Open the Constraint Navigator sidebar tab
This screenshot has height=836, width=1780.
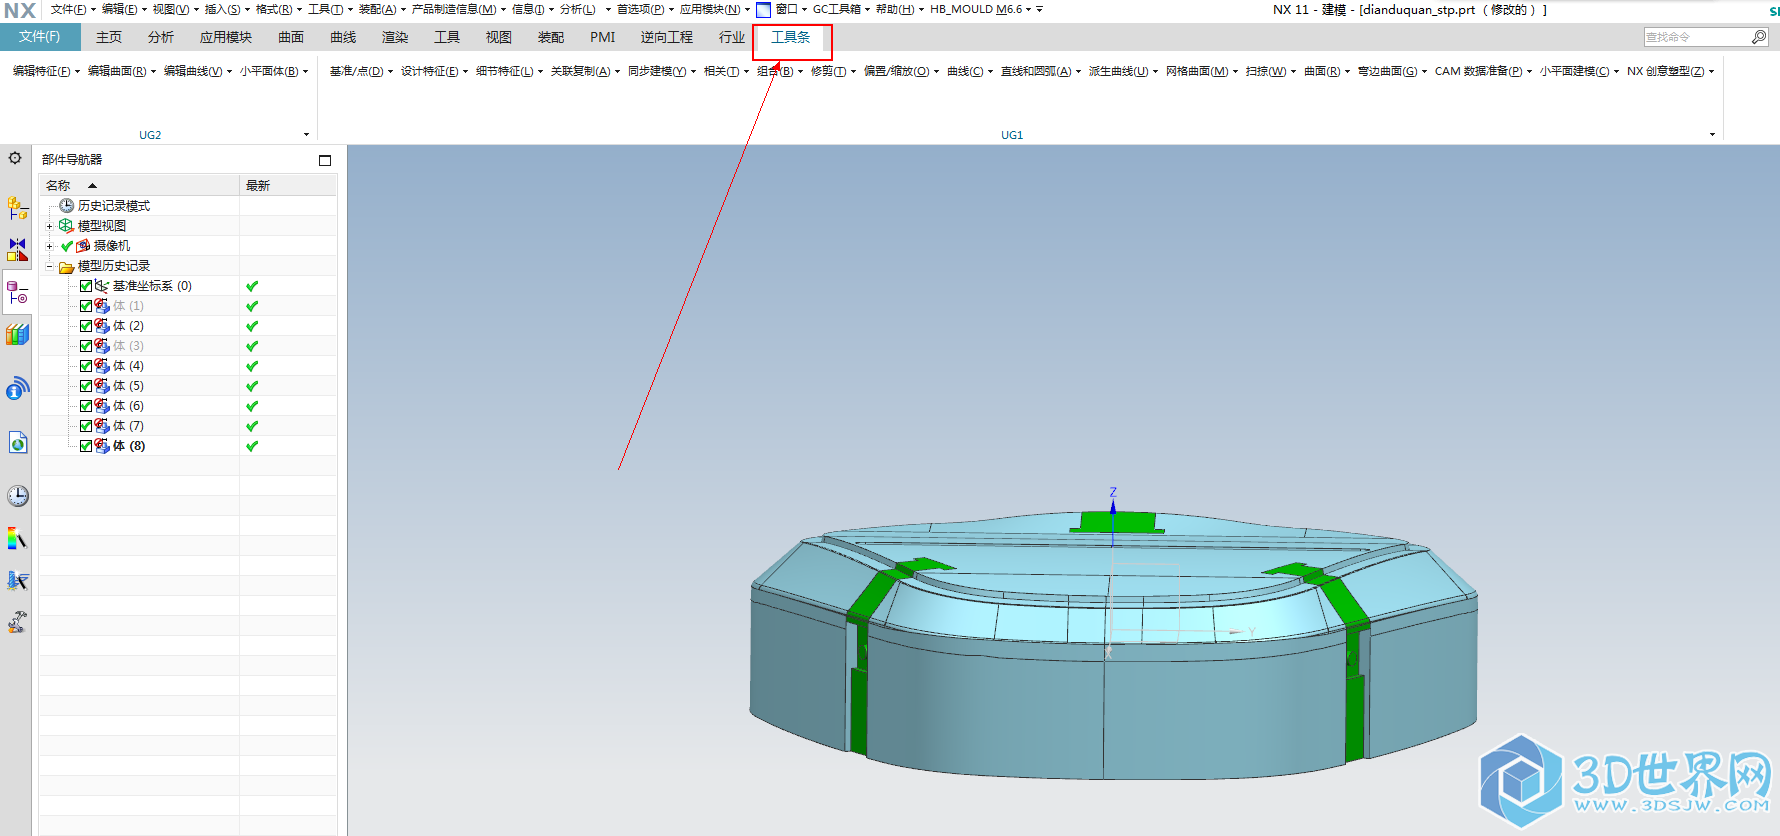(17, 249)
